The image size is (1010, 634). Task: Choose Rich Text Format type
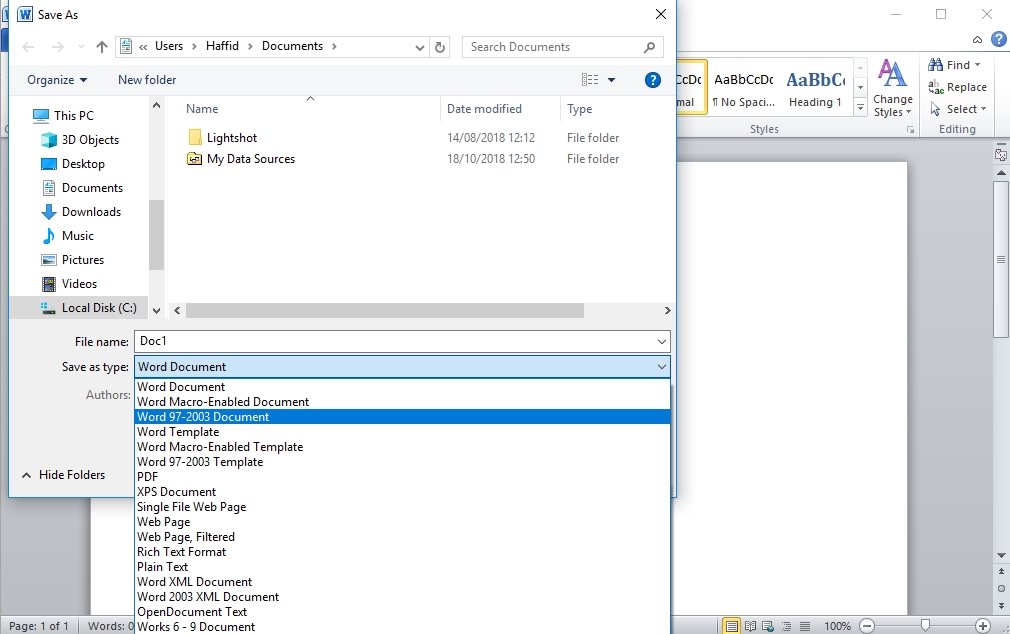403,552
